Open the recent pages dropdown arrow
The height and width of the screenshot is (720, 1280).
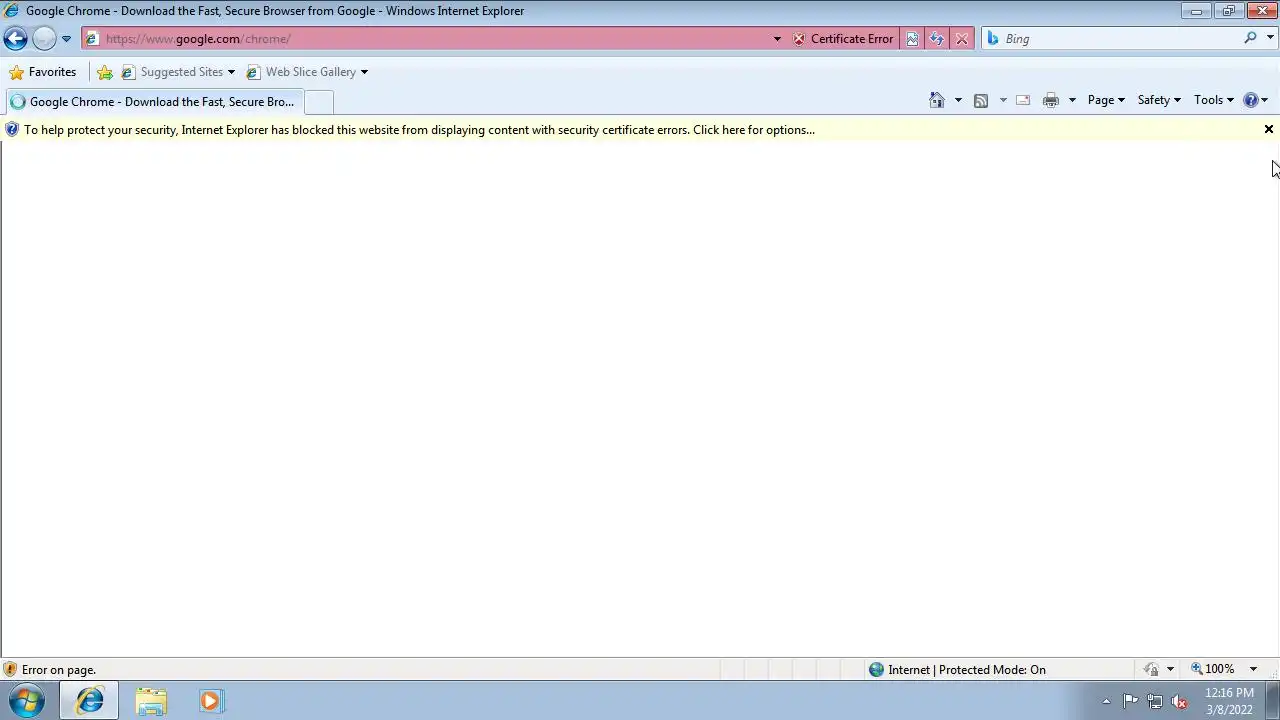click(x=66, y=39)
